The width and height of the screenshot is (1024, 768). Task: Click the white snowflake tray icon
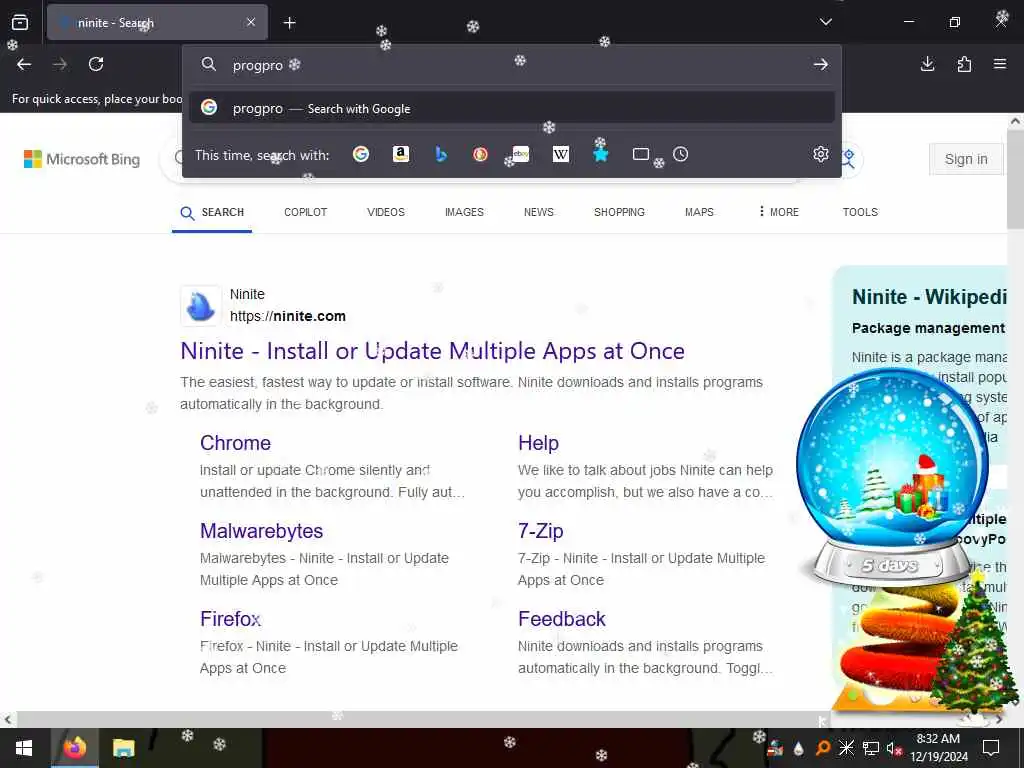(x=846, y=748)
